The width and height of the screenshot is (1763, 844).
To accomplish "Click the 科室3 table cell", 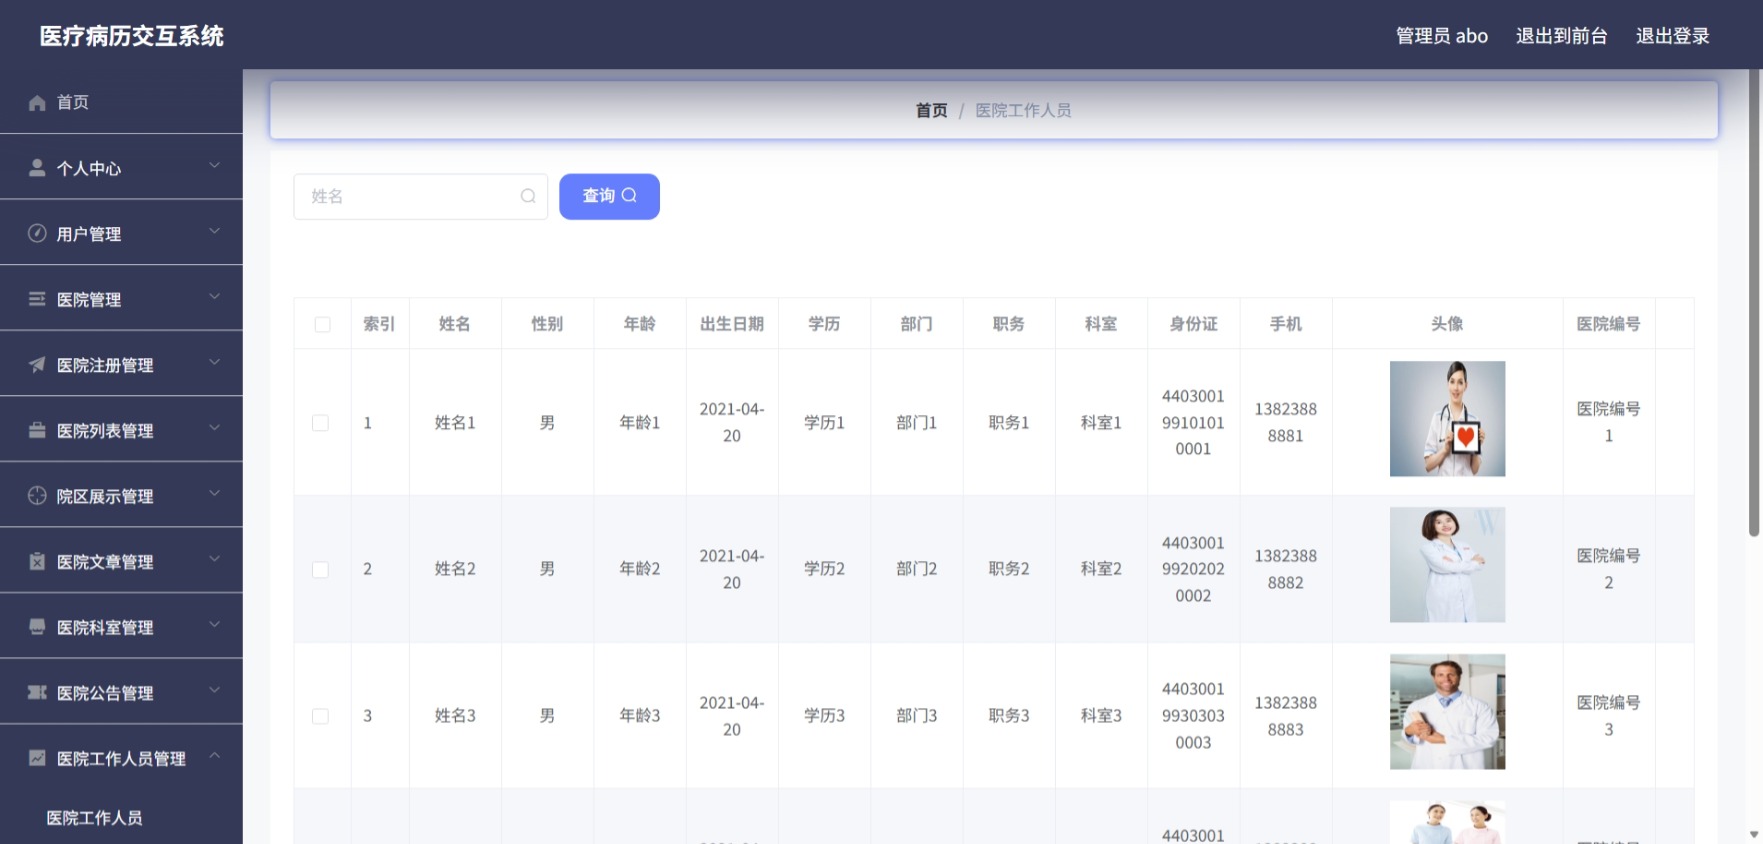I will 1101,716.
